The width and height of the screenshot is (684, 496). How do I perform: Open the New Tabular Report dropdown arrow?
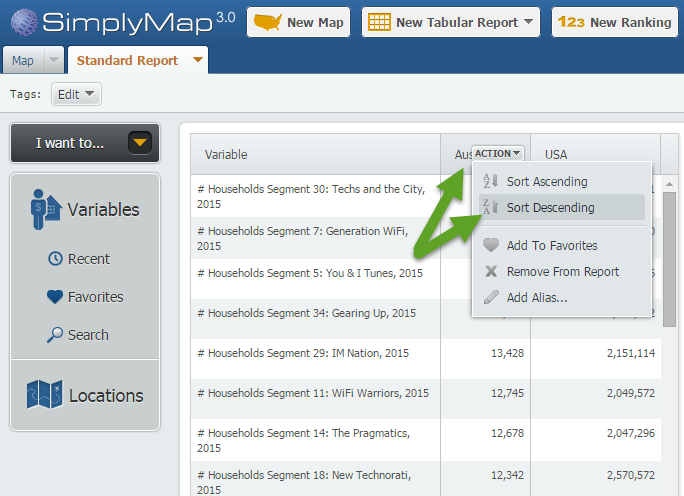pyautogui.click(x=528, y=22)
